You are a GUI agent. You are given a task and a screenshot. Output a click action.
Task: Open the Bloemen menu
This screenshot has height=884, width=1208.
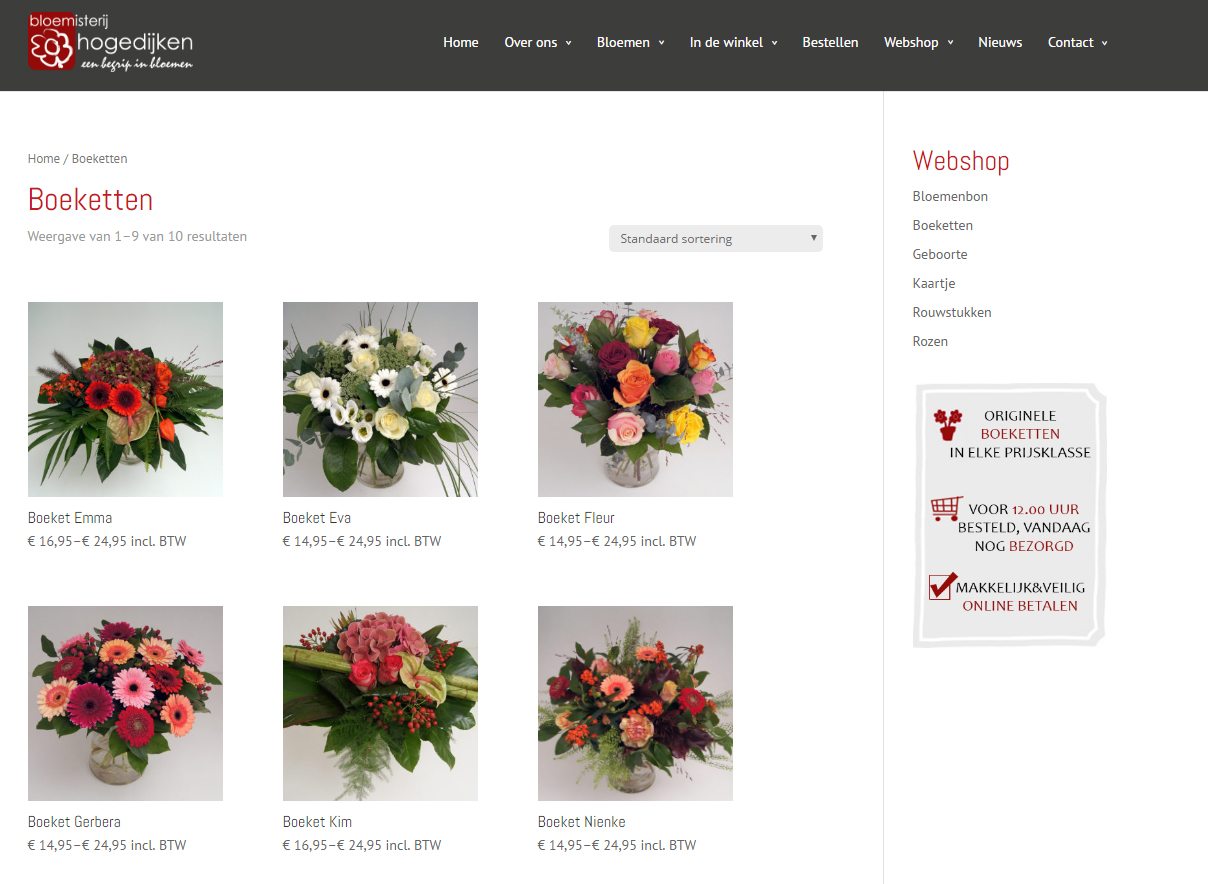tap(623, 42)
